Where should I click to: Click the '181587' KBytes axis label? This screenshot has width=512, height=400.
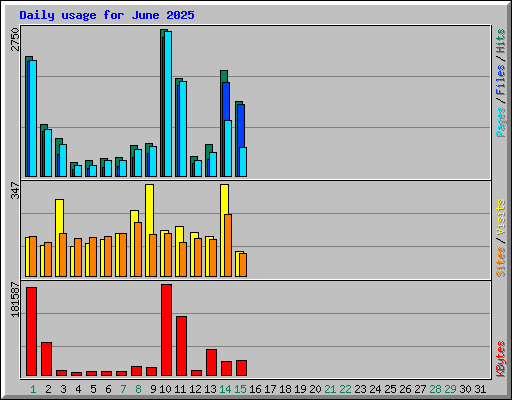pos(15,300)
